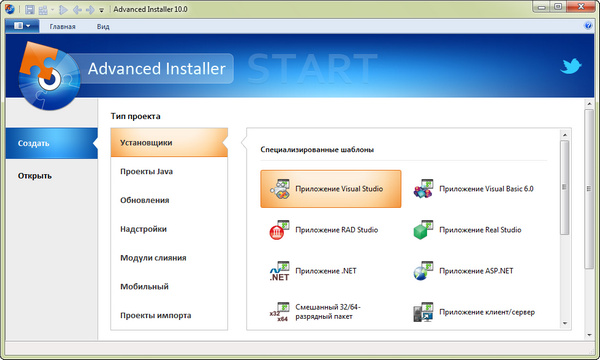Click the templates list scrollbar thumb
This screenshot has width=600, height=360.
click(x=564, y=187)
